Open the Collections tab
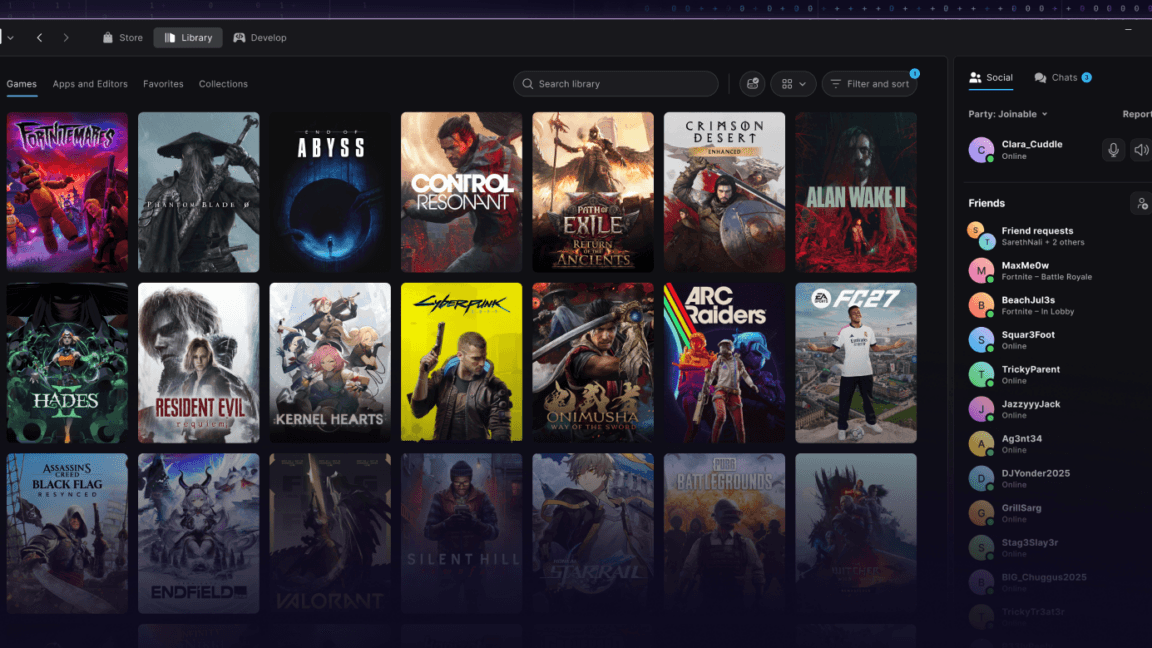 pos(223,84)
